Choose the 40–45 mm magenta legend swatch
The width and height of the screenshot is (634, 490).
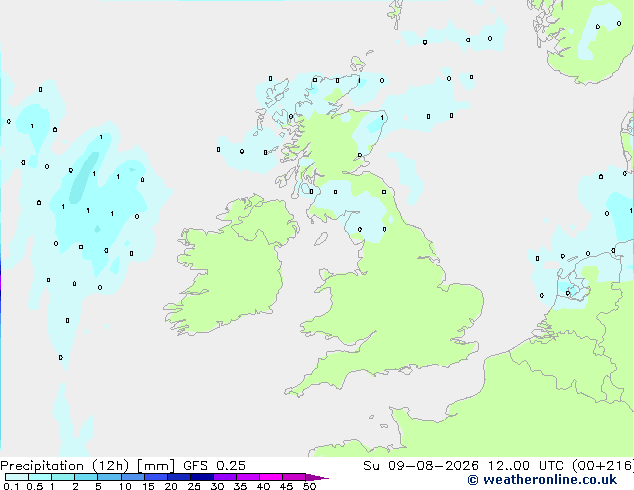coord(271,477)
